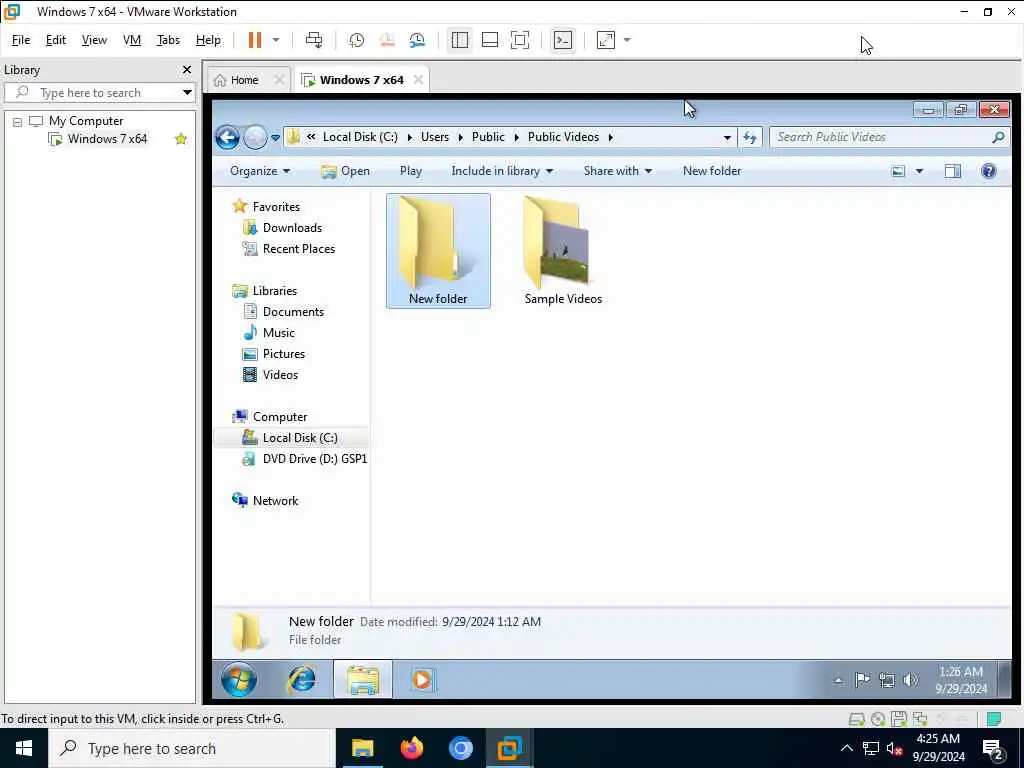Screen dimensions: 1024x768
Task: Open the VMware View menu
Action: pos(94,40)
